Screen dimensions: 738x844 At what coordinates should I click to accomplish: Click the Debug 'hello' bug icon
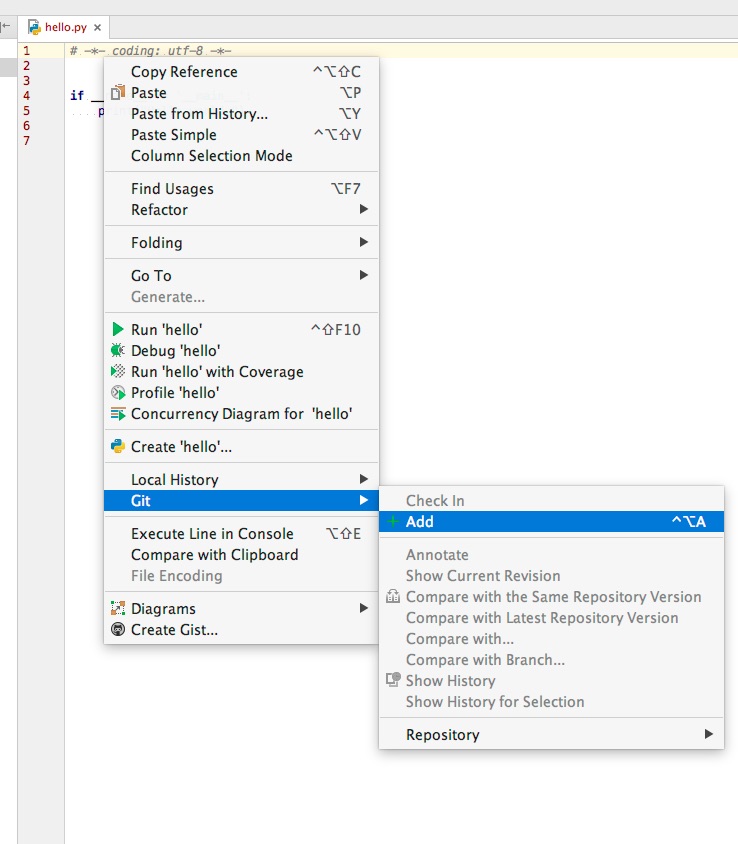(x=118, y=350)
